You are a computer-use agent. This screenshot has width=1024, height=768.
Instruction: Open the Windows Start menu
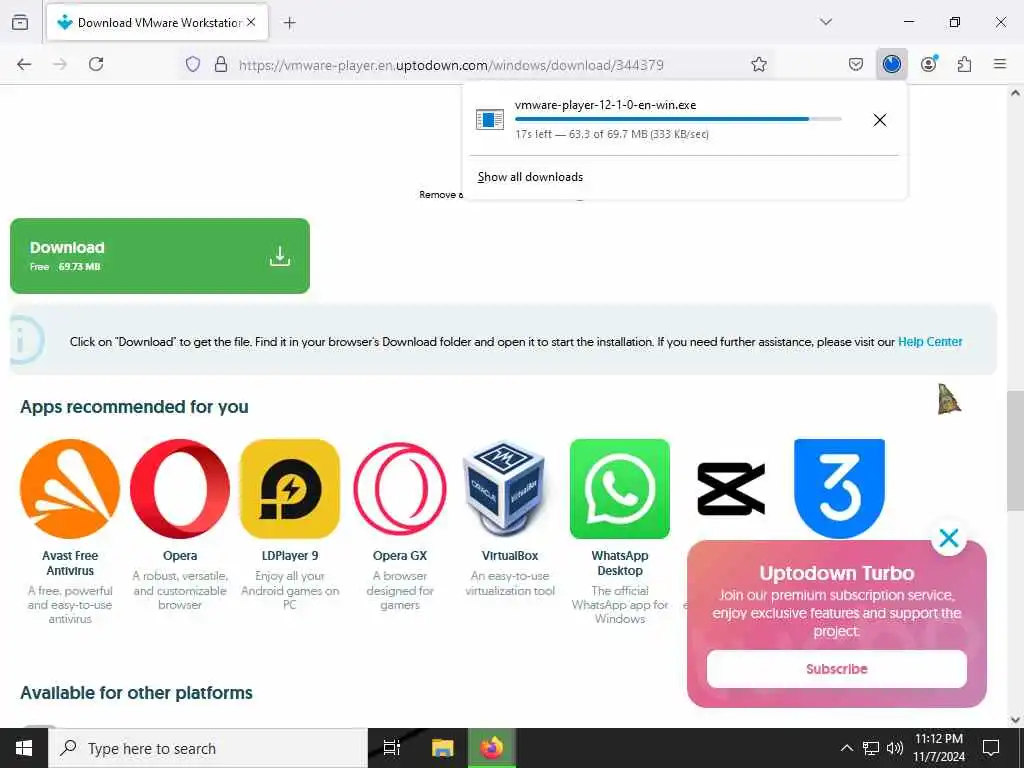(x=24, y=748)
